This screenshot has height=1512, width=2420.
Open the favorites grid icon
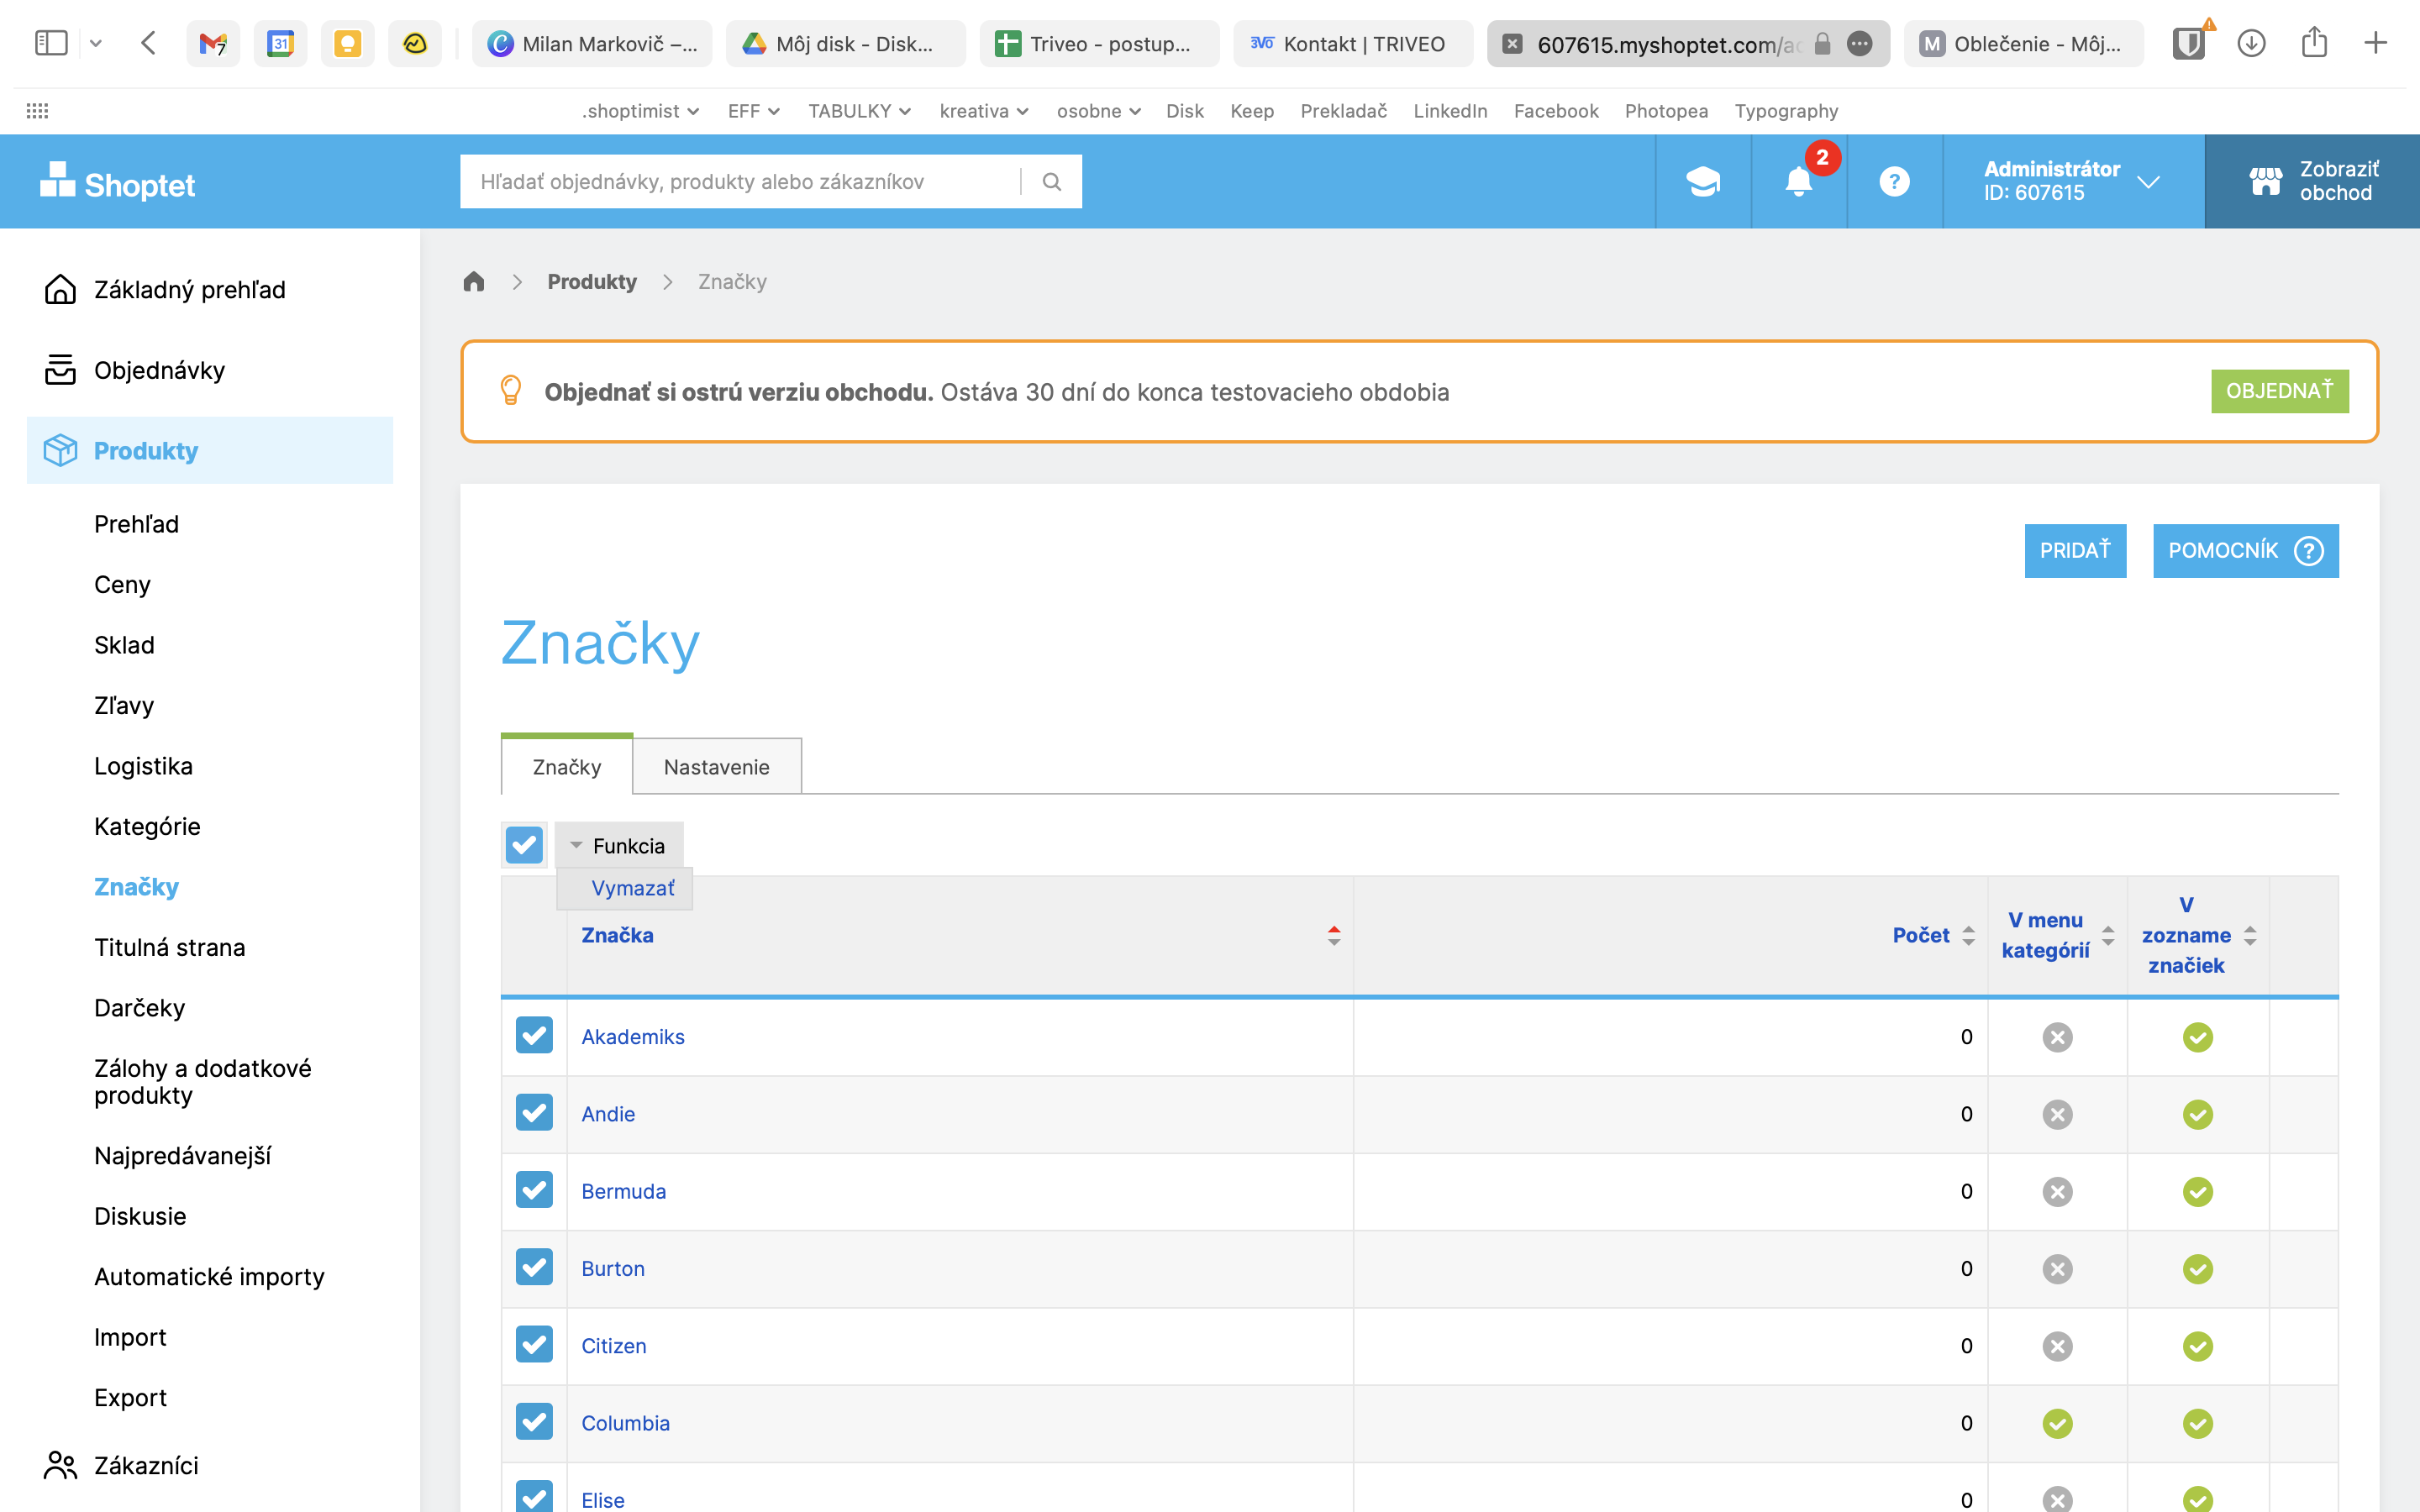pyautogui.click(x=37, y=111)
